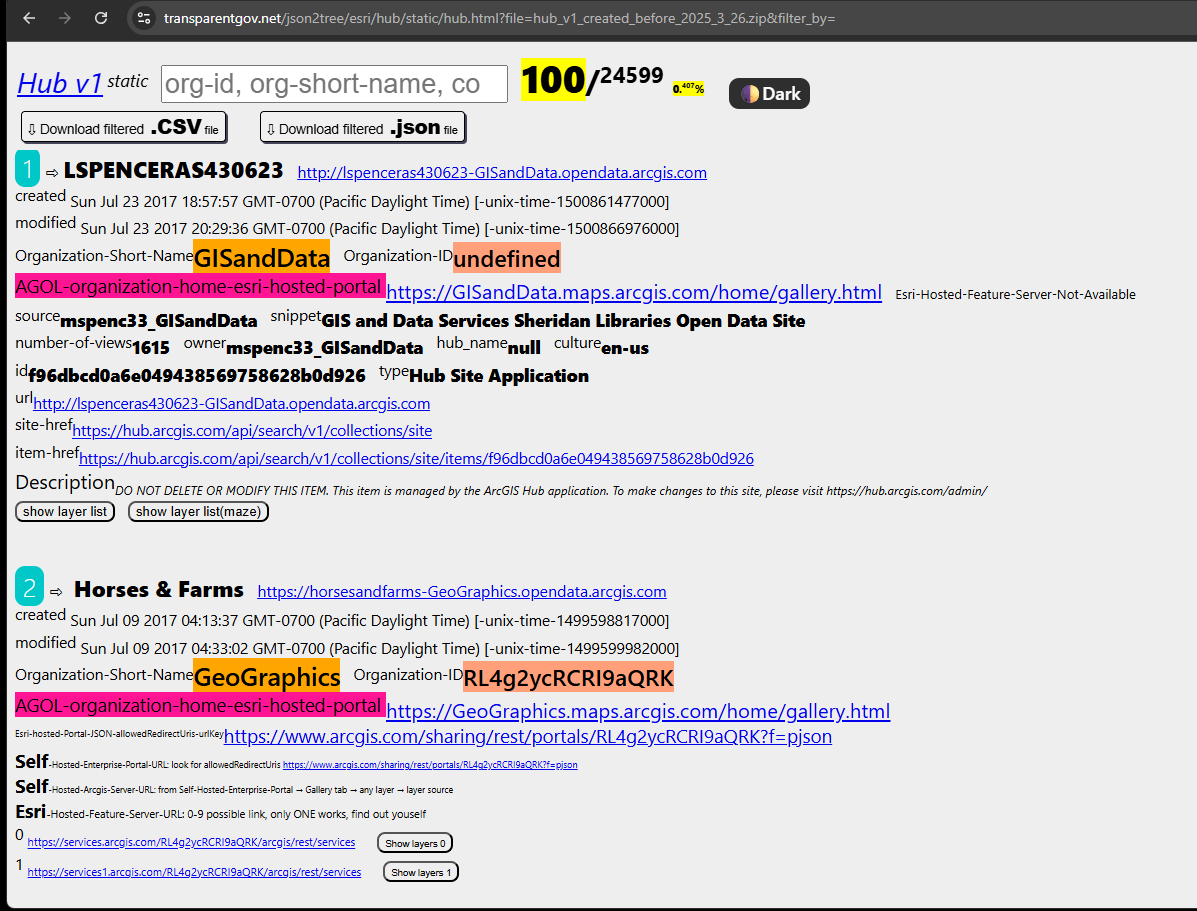1197x911 pixels.
Task: Click the teal number 2 badge
Action: coord(29,586)
